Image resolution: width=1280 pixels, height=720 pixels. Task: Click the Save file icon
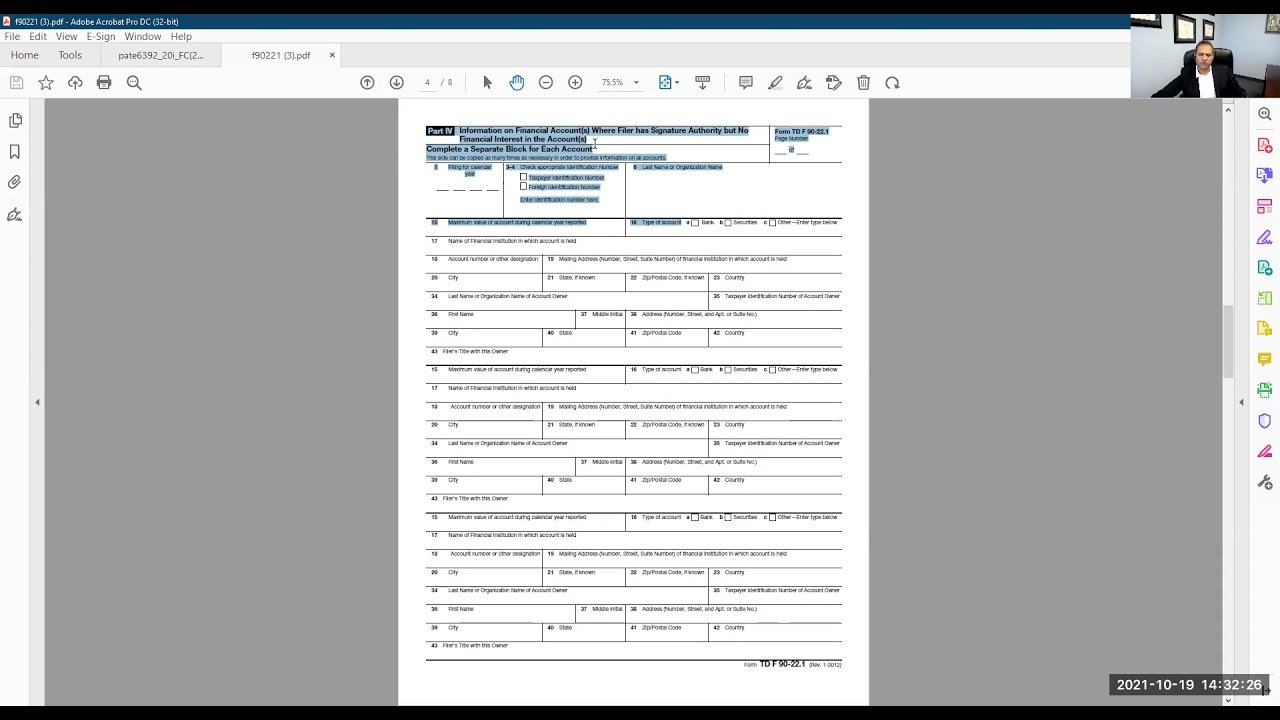point(16,83)
